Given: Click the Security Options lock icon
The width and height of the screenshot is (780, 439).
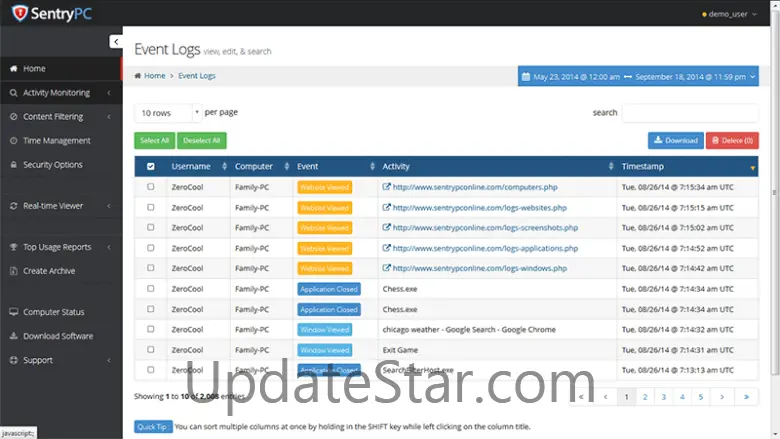Looking at the screenshot, I should tap(13, 165).
